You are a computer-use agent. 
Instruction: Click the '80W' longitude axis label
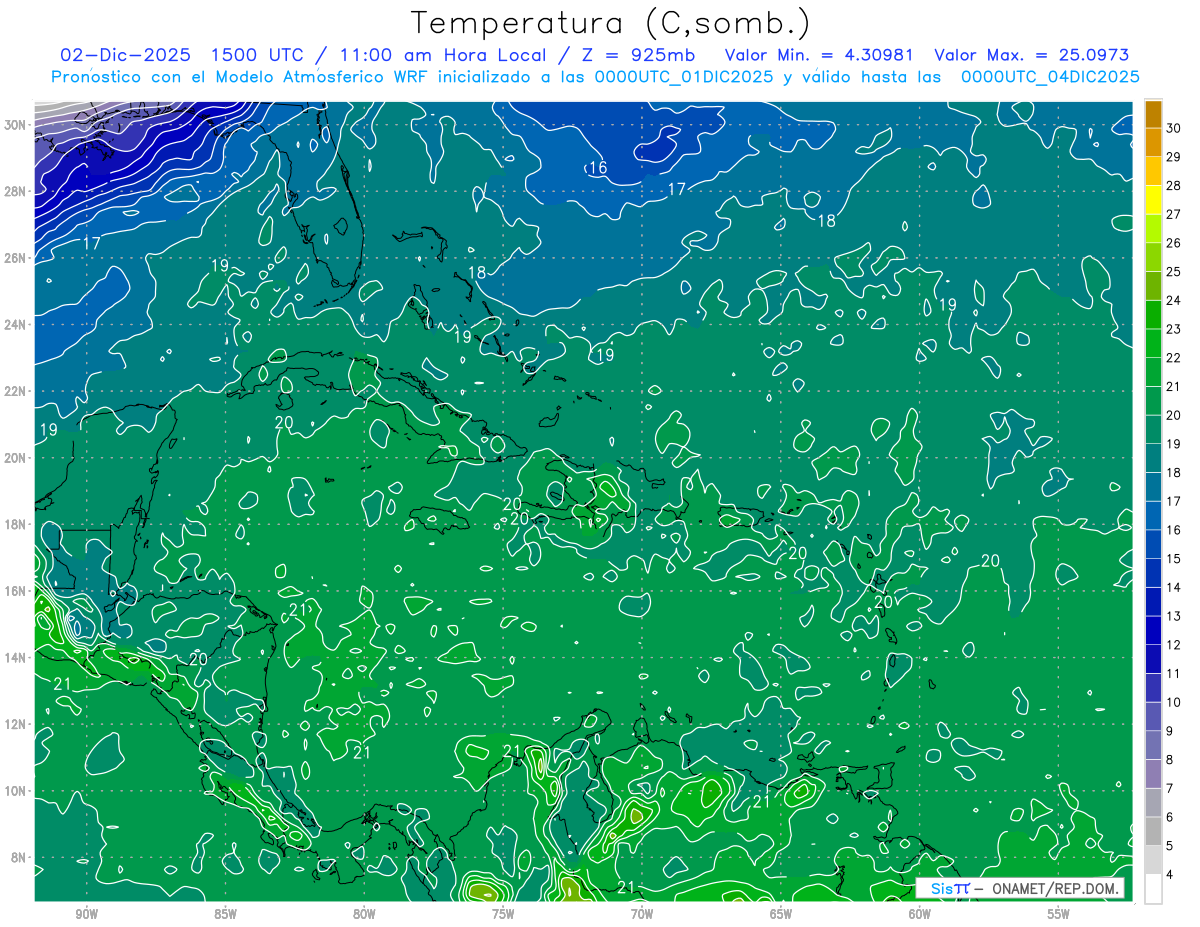[364, 914]
